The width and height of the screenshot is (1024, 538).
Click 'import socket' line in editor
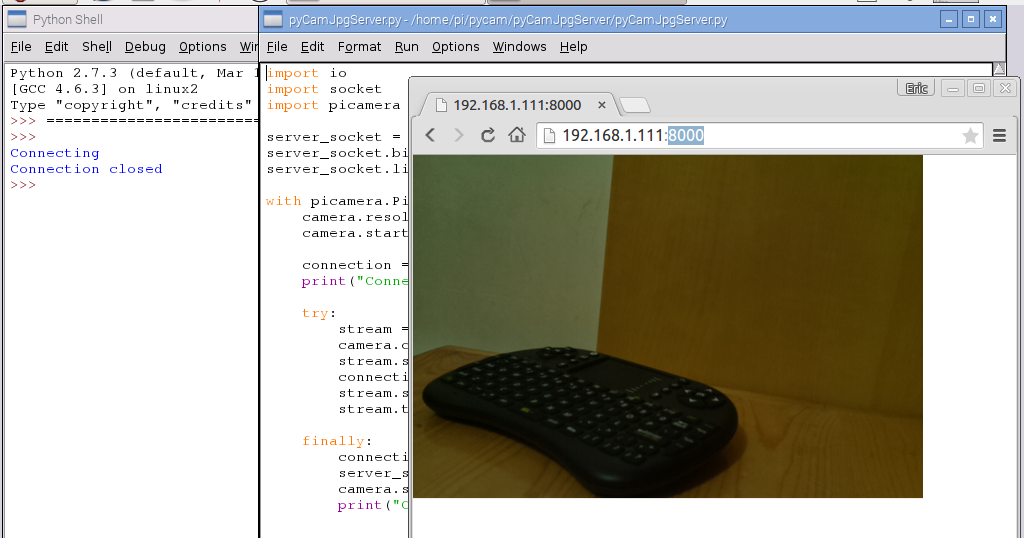click(324, 89)
